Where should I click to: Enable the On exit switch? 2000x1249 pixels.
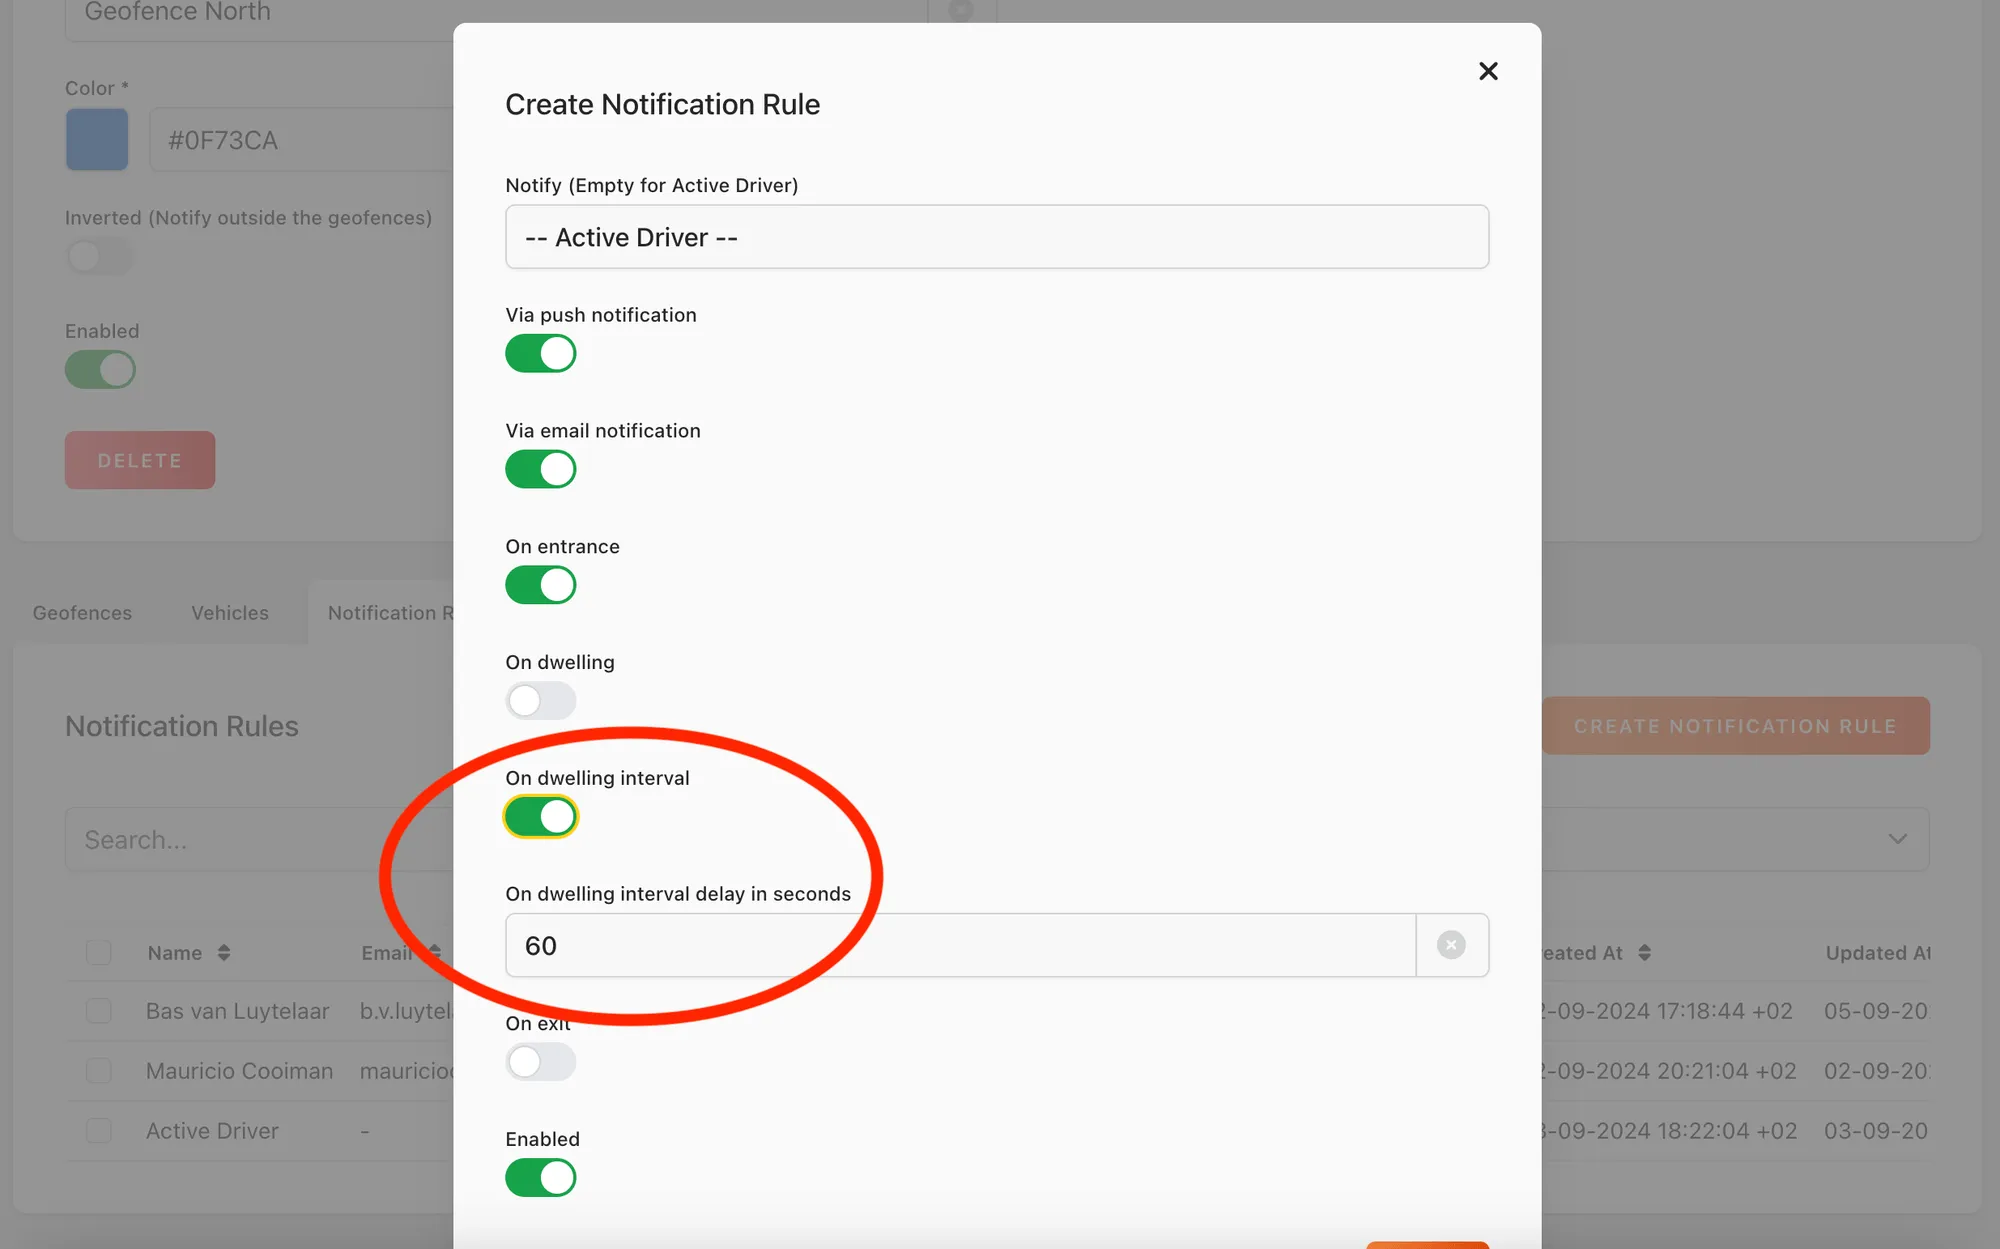[x=541, y=1062]
